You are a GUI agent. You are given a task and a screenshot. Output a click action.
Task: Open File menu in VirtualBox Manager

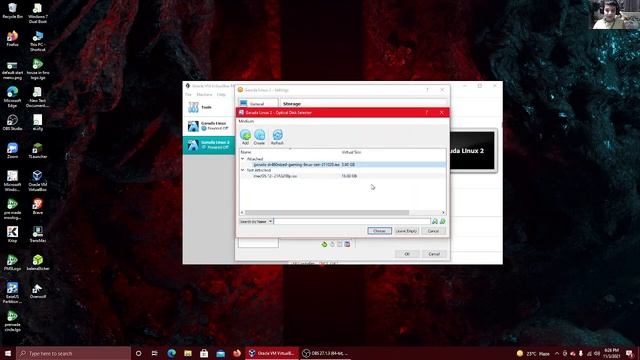click(x=188, y=95)
